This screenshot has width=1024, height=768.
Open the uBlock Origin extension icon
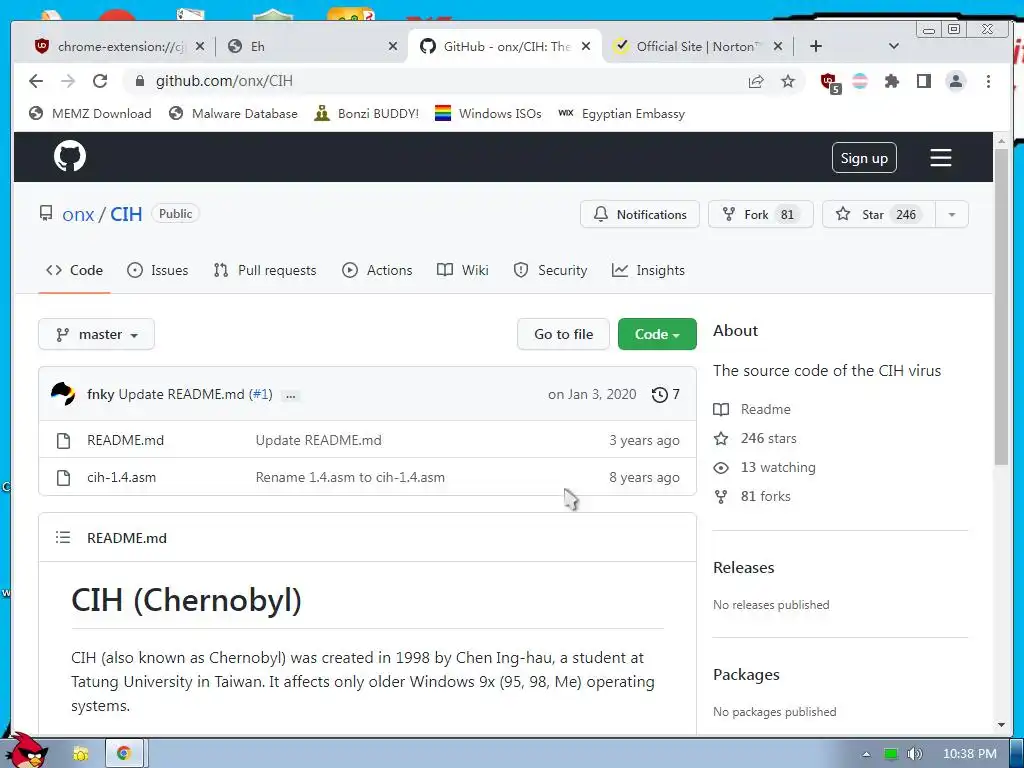coord(830,83)
